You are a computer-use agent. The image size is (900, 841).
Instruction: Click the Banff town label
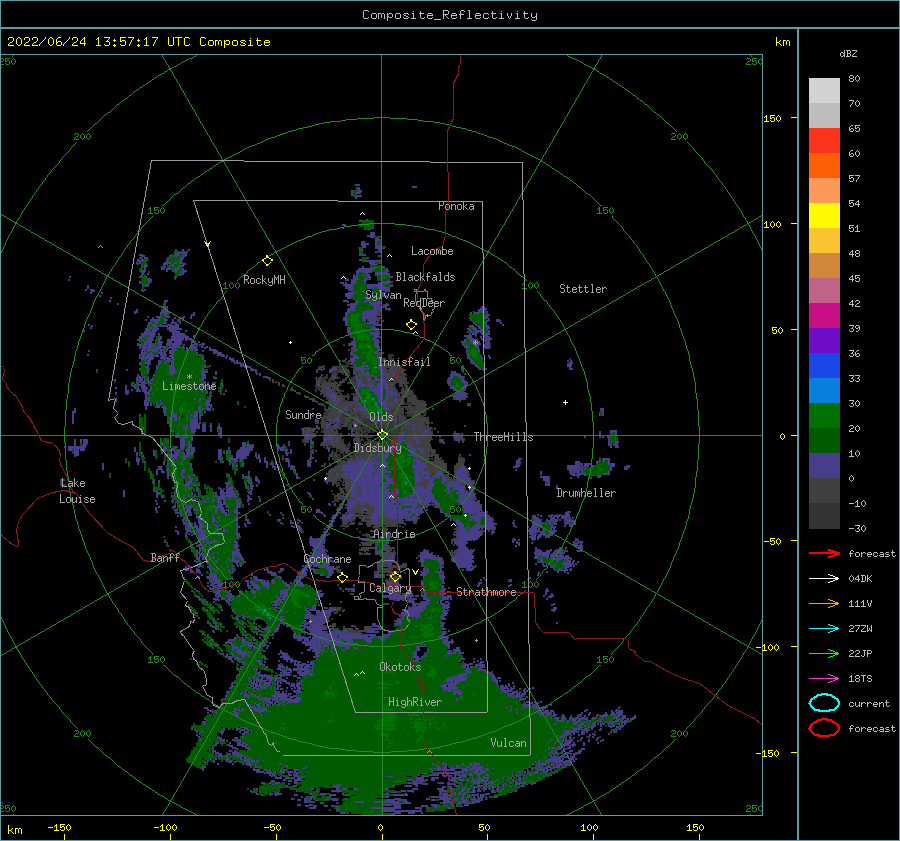coord(165,557)
